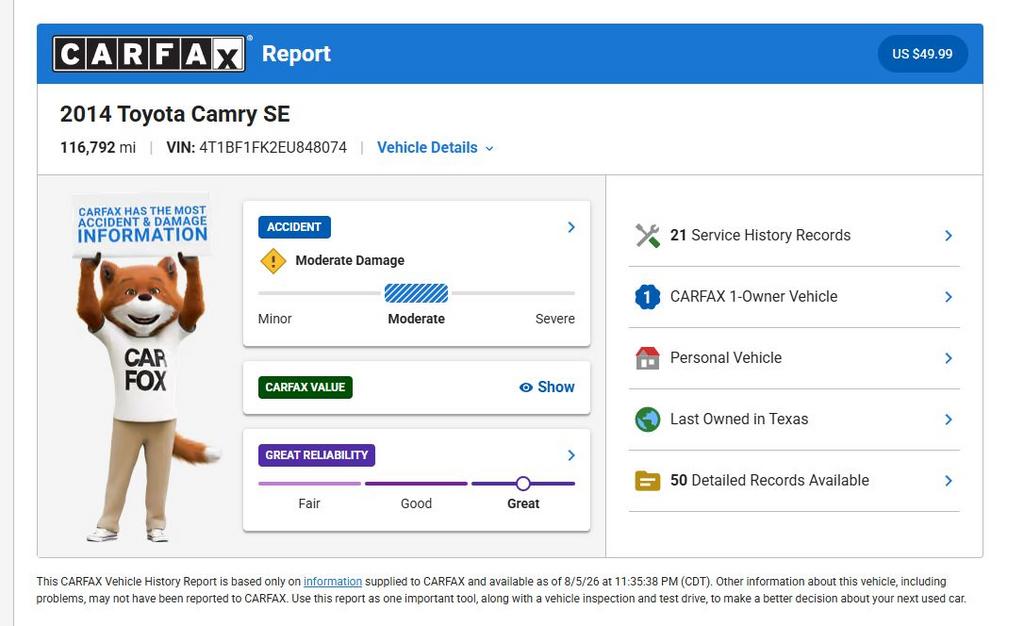This screenshot has width=1024, height=626.
Task: Click the house Personal Vehicle icon
Action: coord(647,358)
